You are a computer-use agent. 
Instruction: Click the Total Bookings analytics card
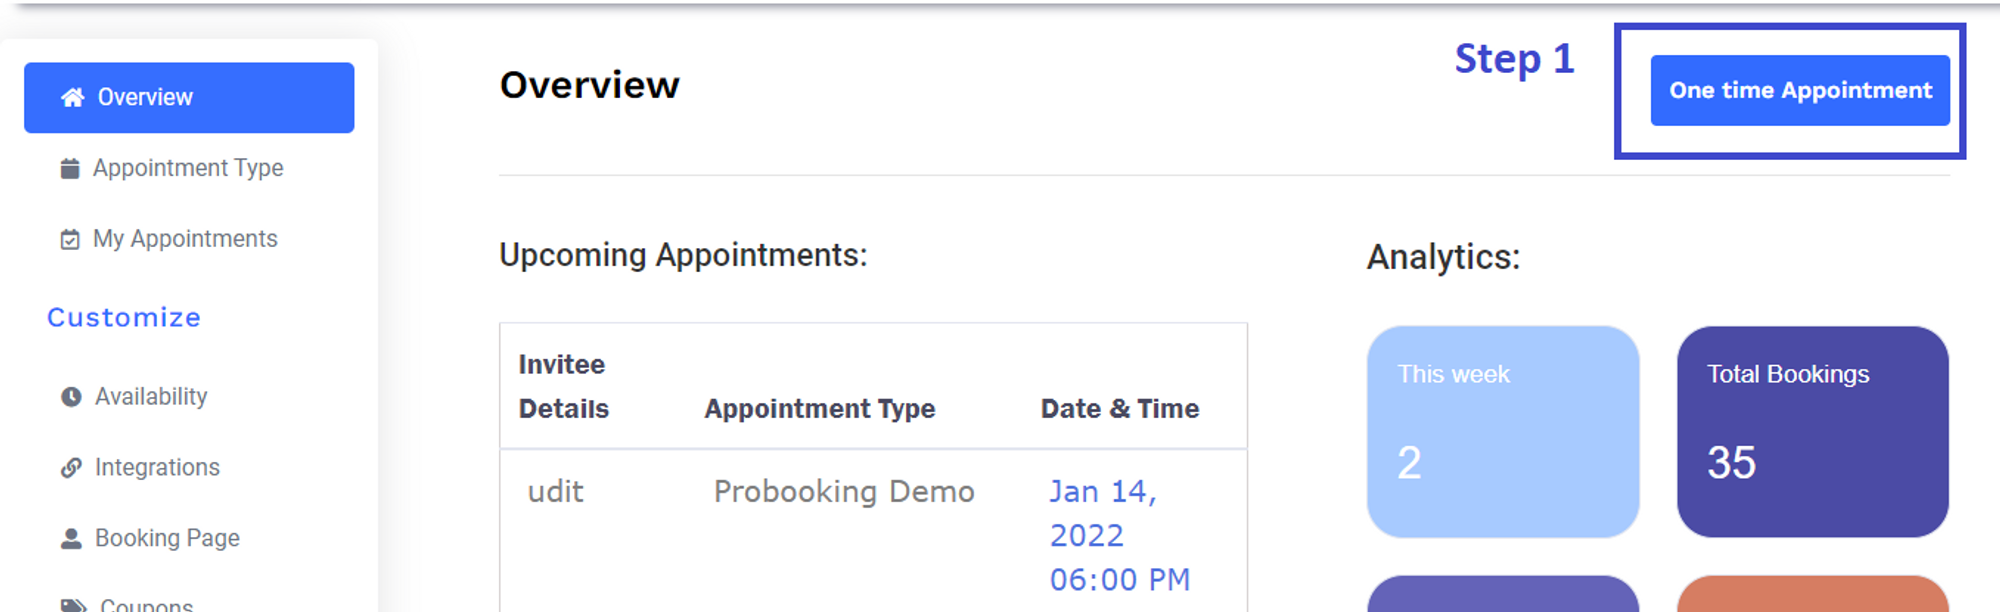1812,431
